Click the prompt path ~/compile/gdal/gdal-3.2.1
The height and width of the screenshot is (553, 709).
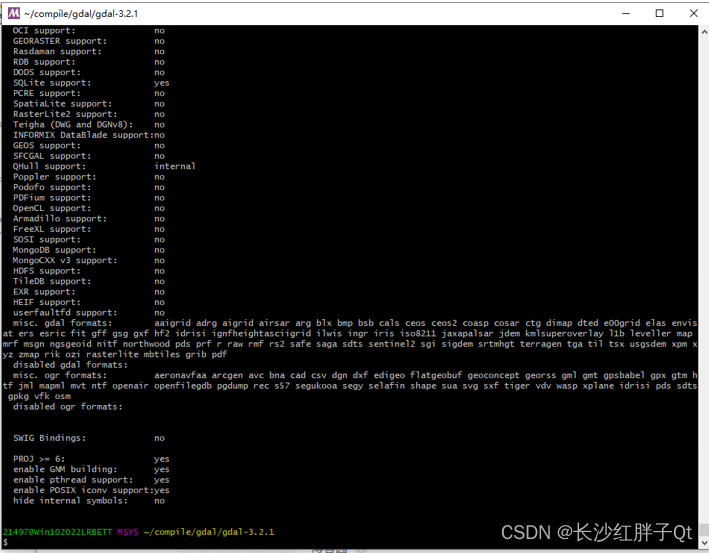tap(208, 532)
